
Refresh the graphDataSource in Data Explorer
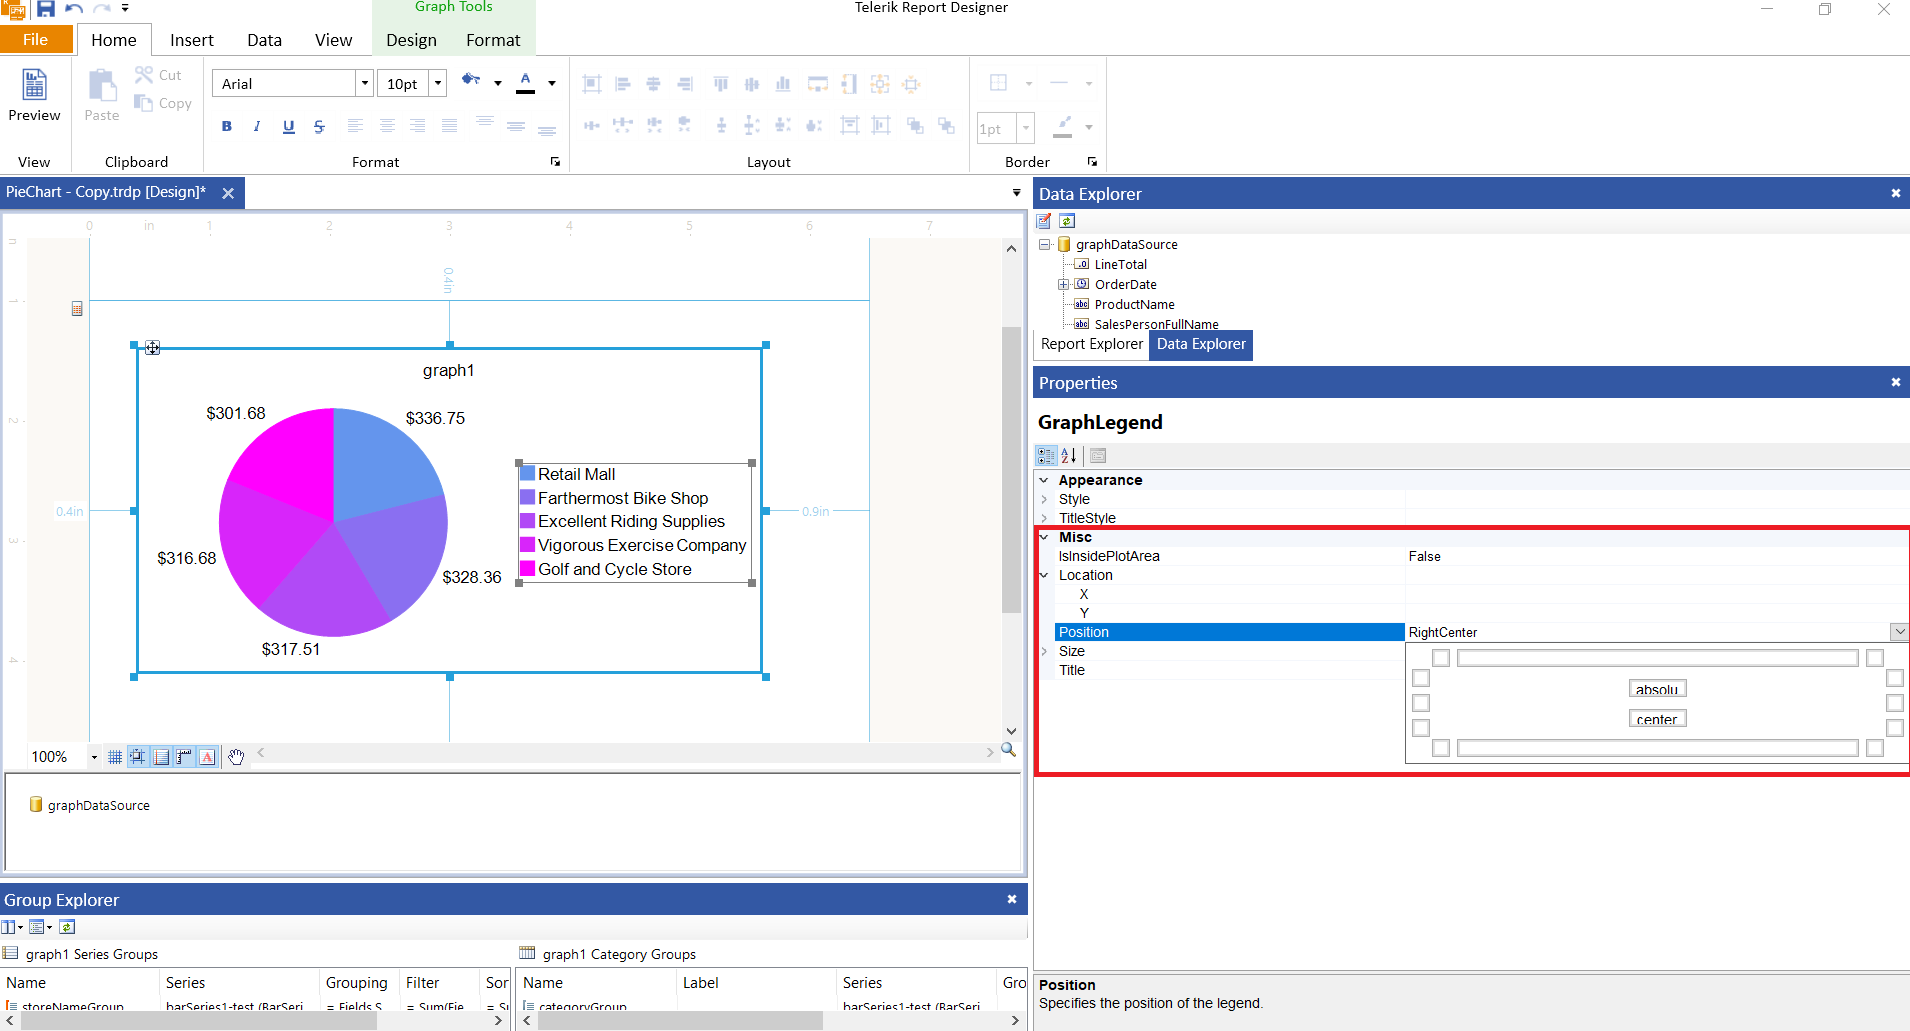[1067, 221]
